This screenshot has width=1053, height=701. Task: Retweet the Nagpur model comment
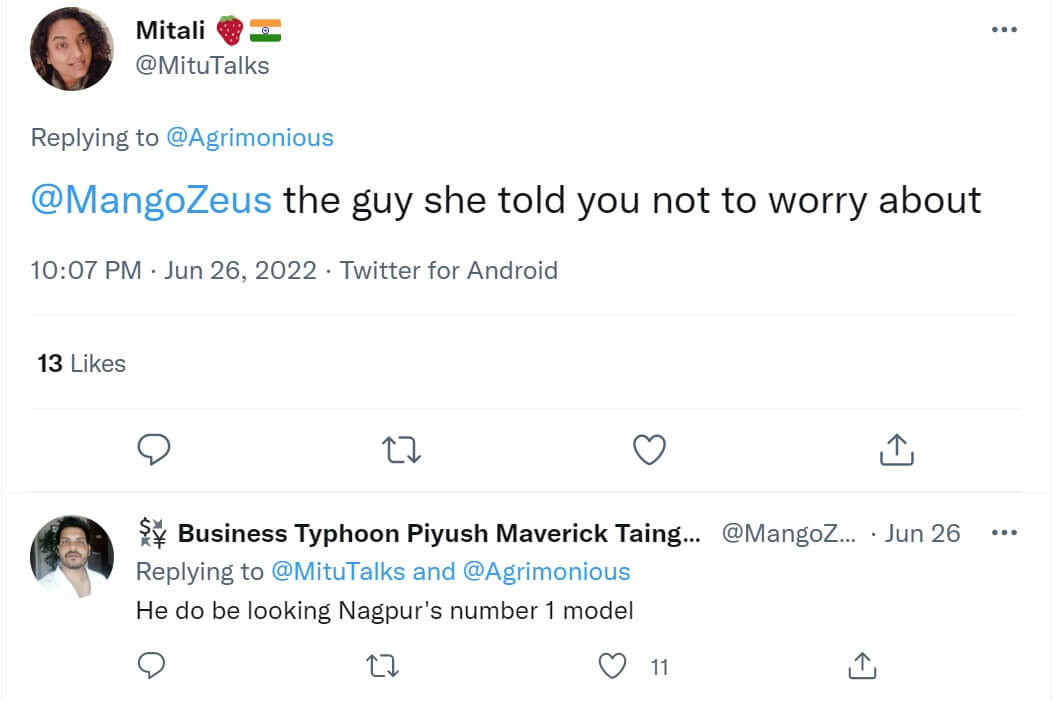(x=381, y=665)
